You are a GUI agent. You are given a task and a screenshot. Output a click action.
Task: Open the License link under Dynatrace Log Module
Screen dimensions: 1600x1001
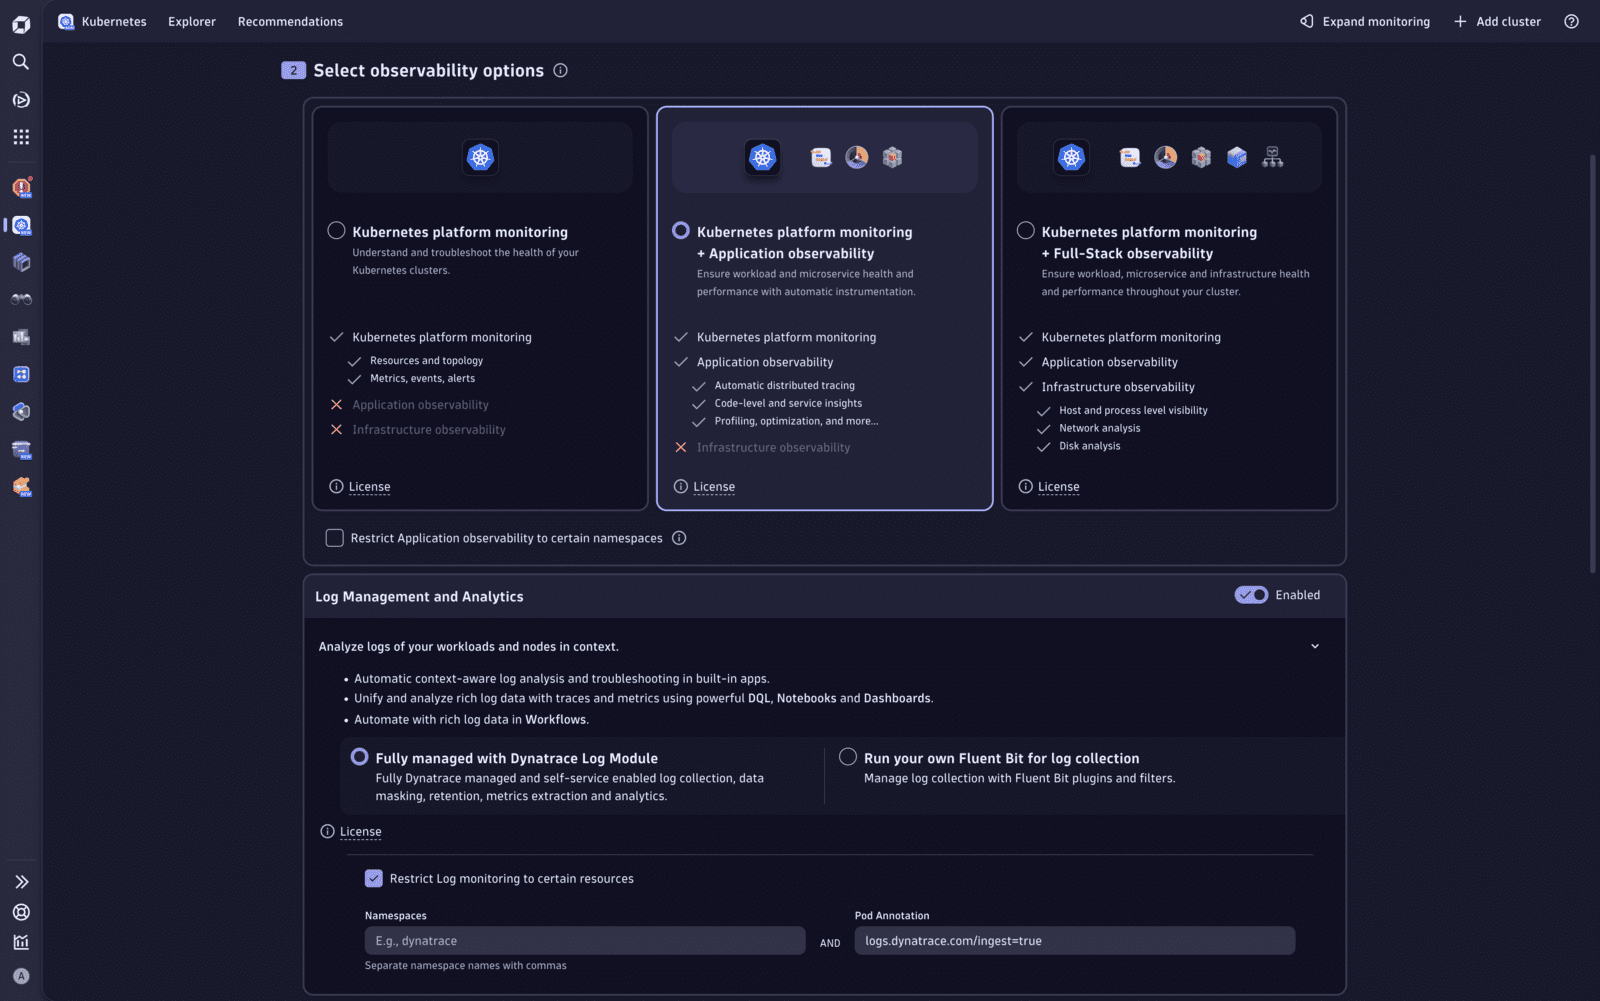359,831
